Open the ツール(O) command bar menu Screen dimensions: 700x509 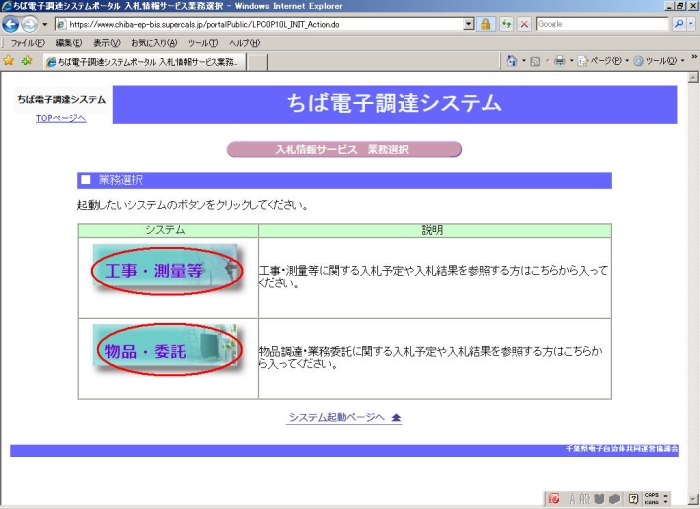[x=658, y=61]
